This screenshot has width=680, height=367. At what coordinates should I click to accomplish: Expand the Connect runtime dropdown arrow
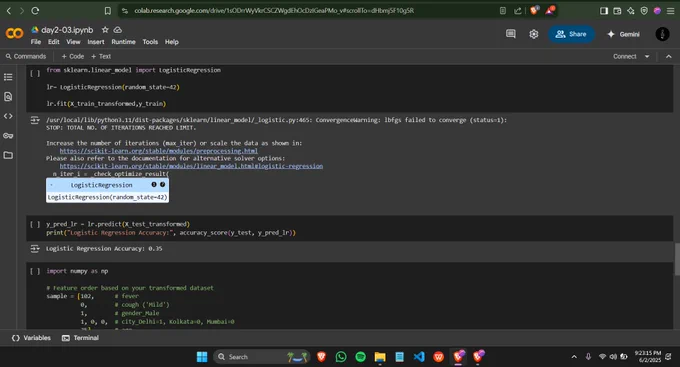pyautogui.click(x=647, y=56)
